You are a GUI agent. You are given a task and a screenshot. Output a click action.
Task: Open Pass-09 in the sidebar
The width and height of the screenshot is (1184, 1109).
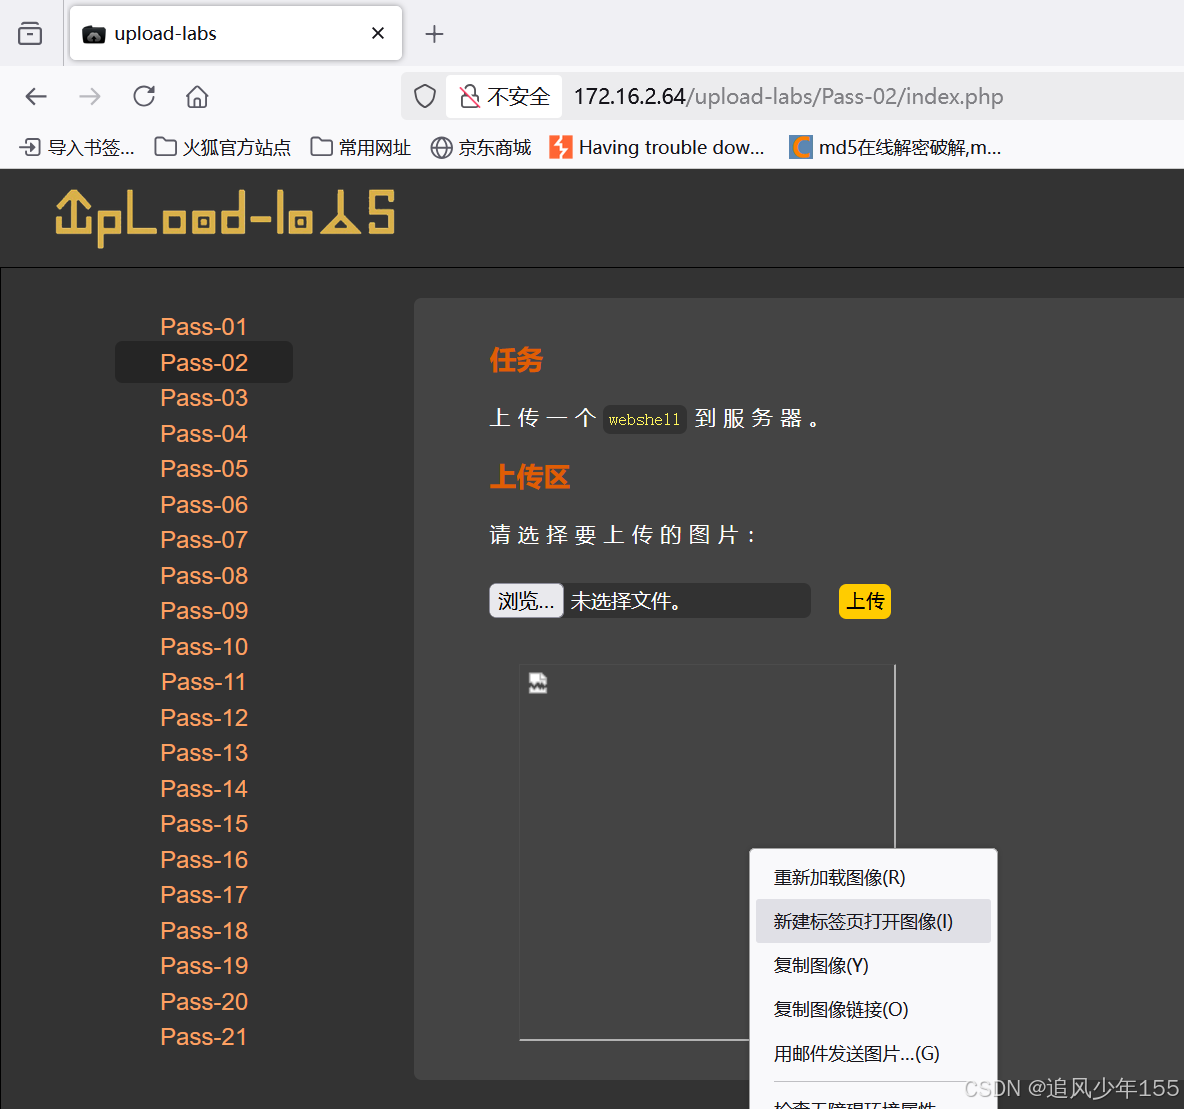204,611
